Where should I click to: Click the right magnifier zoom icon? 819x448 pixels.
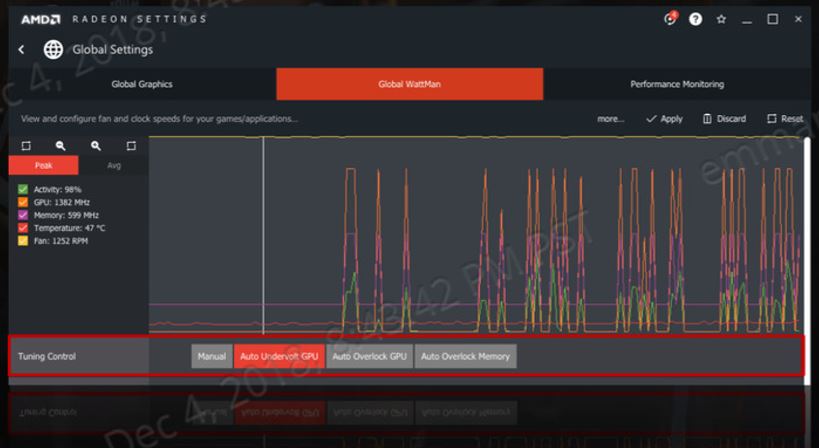(x=96, y=146)
